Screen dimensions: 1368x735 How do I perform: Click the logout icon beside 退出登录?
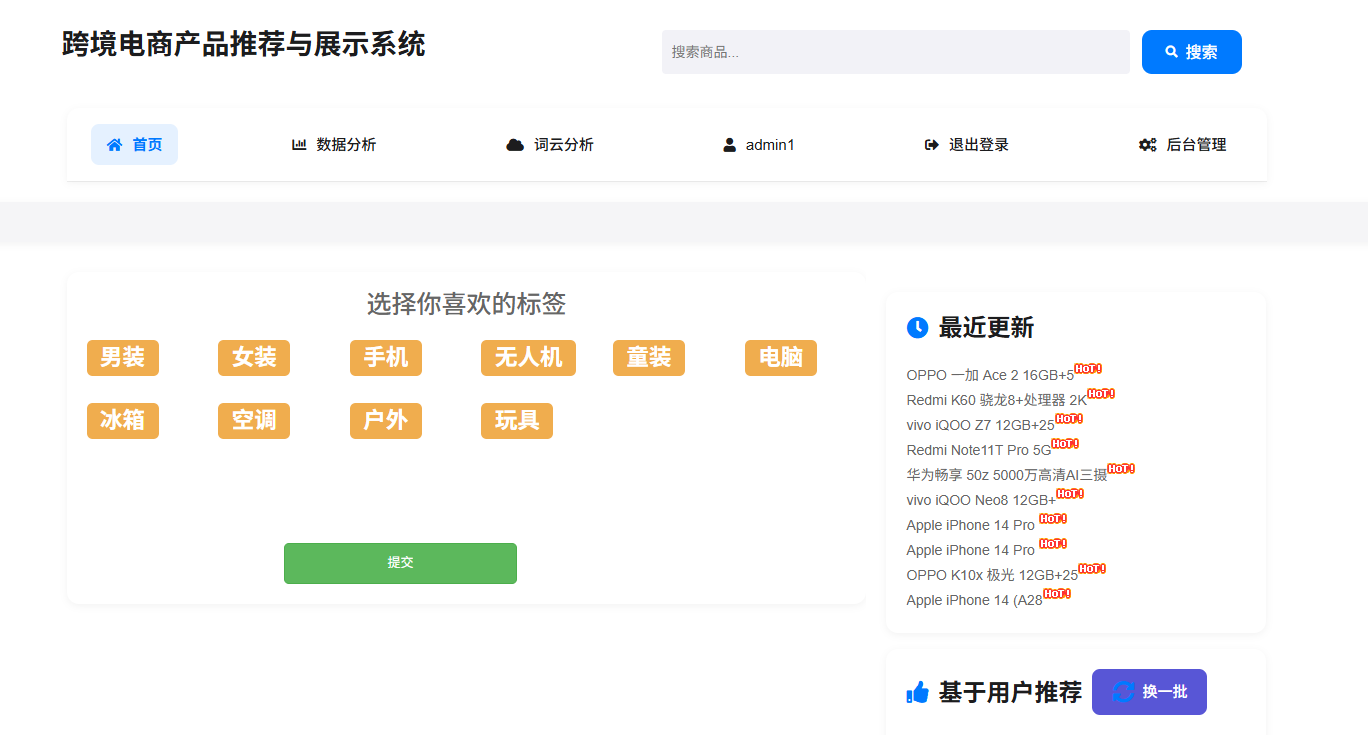[932, 145]
